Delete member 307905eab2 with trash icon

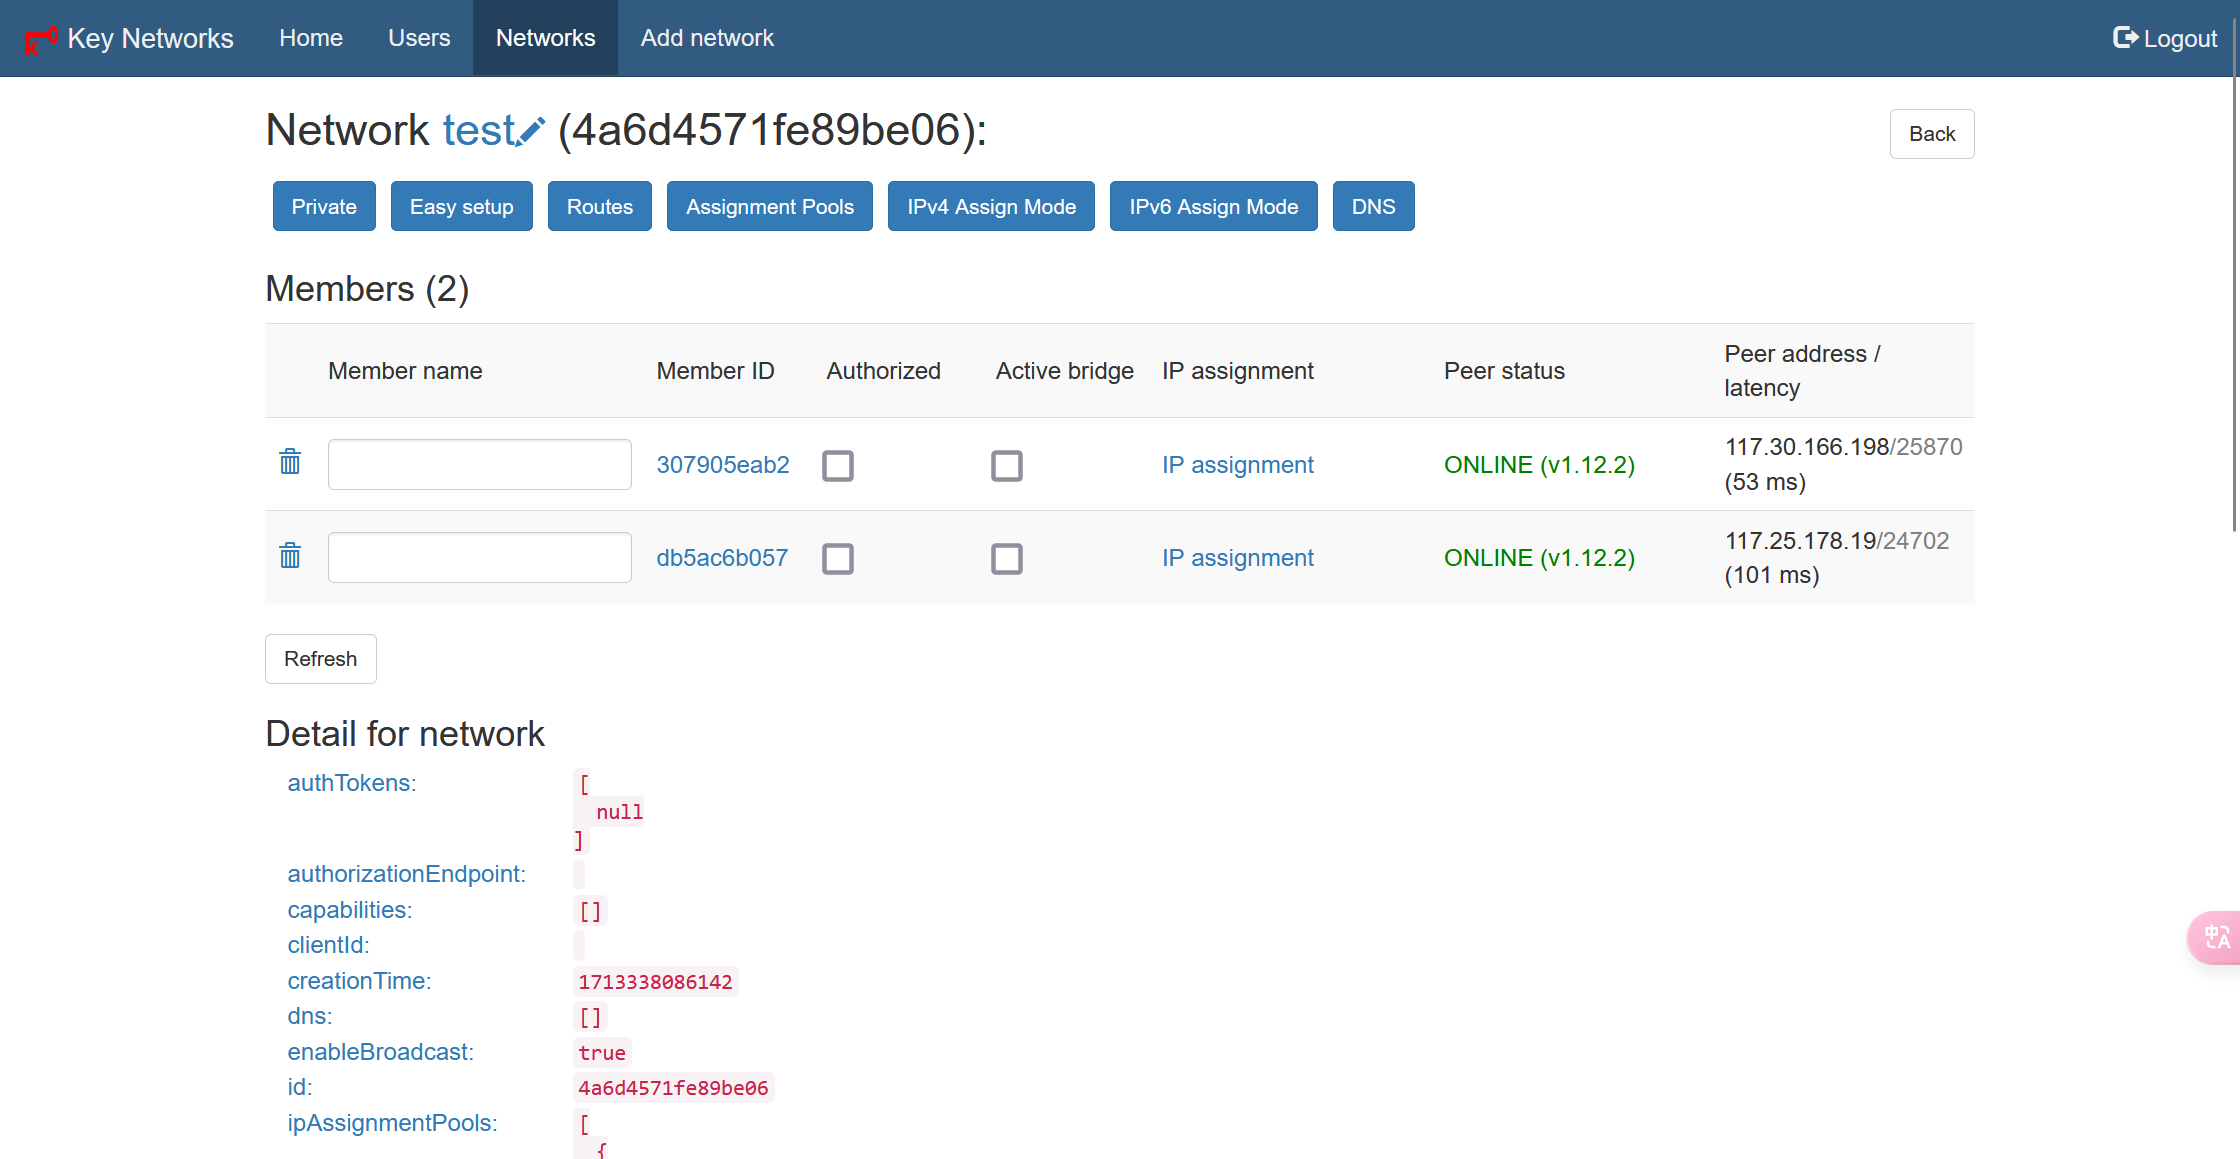(x=290, y=462)
